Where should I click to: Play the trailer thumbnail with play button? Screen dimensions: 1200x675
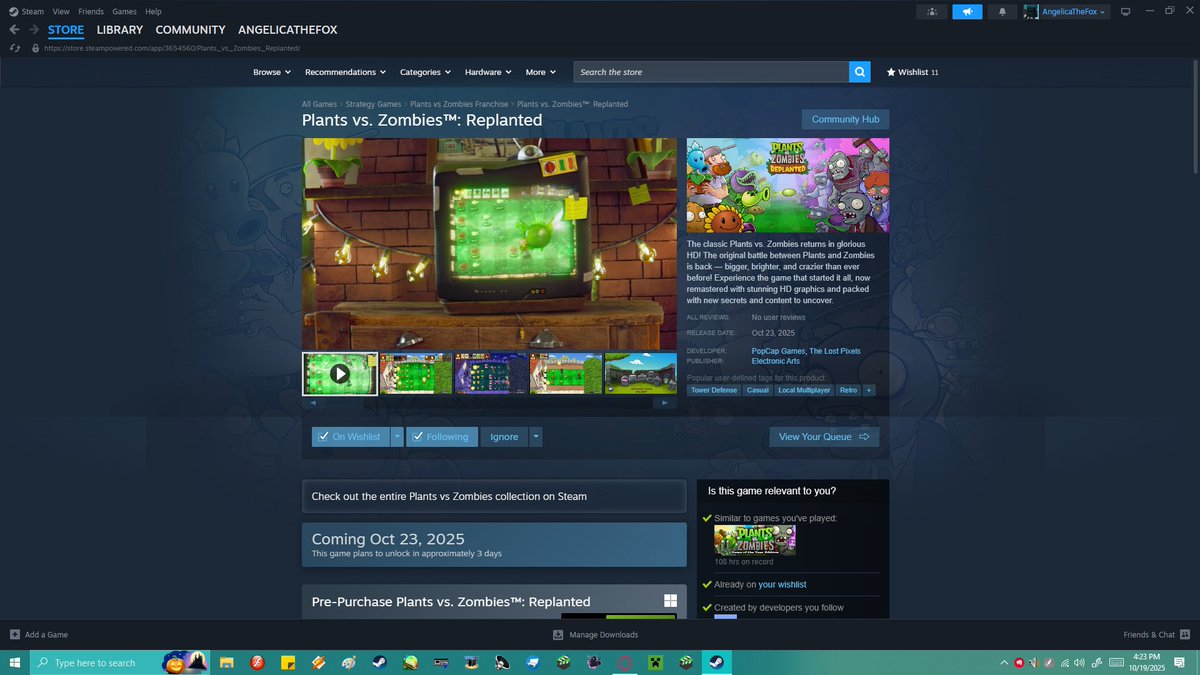pos(340,374)
